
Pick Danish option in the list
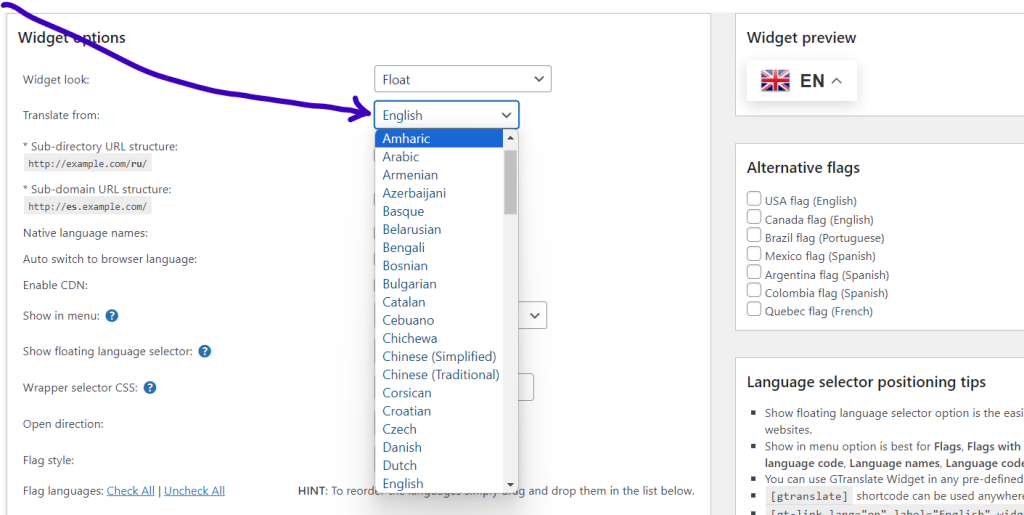point(439,448)
